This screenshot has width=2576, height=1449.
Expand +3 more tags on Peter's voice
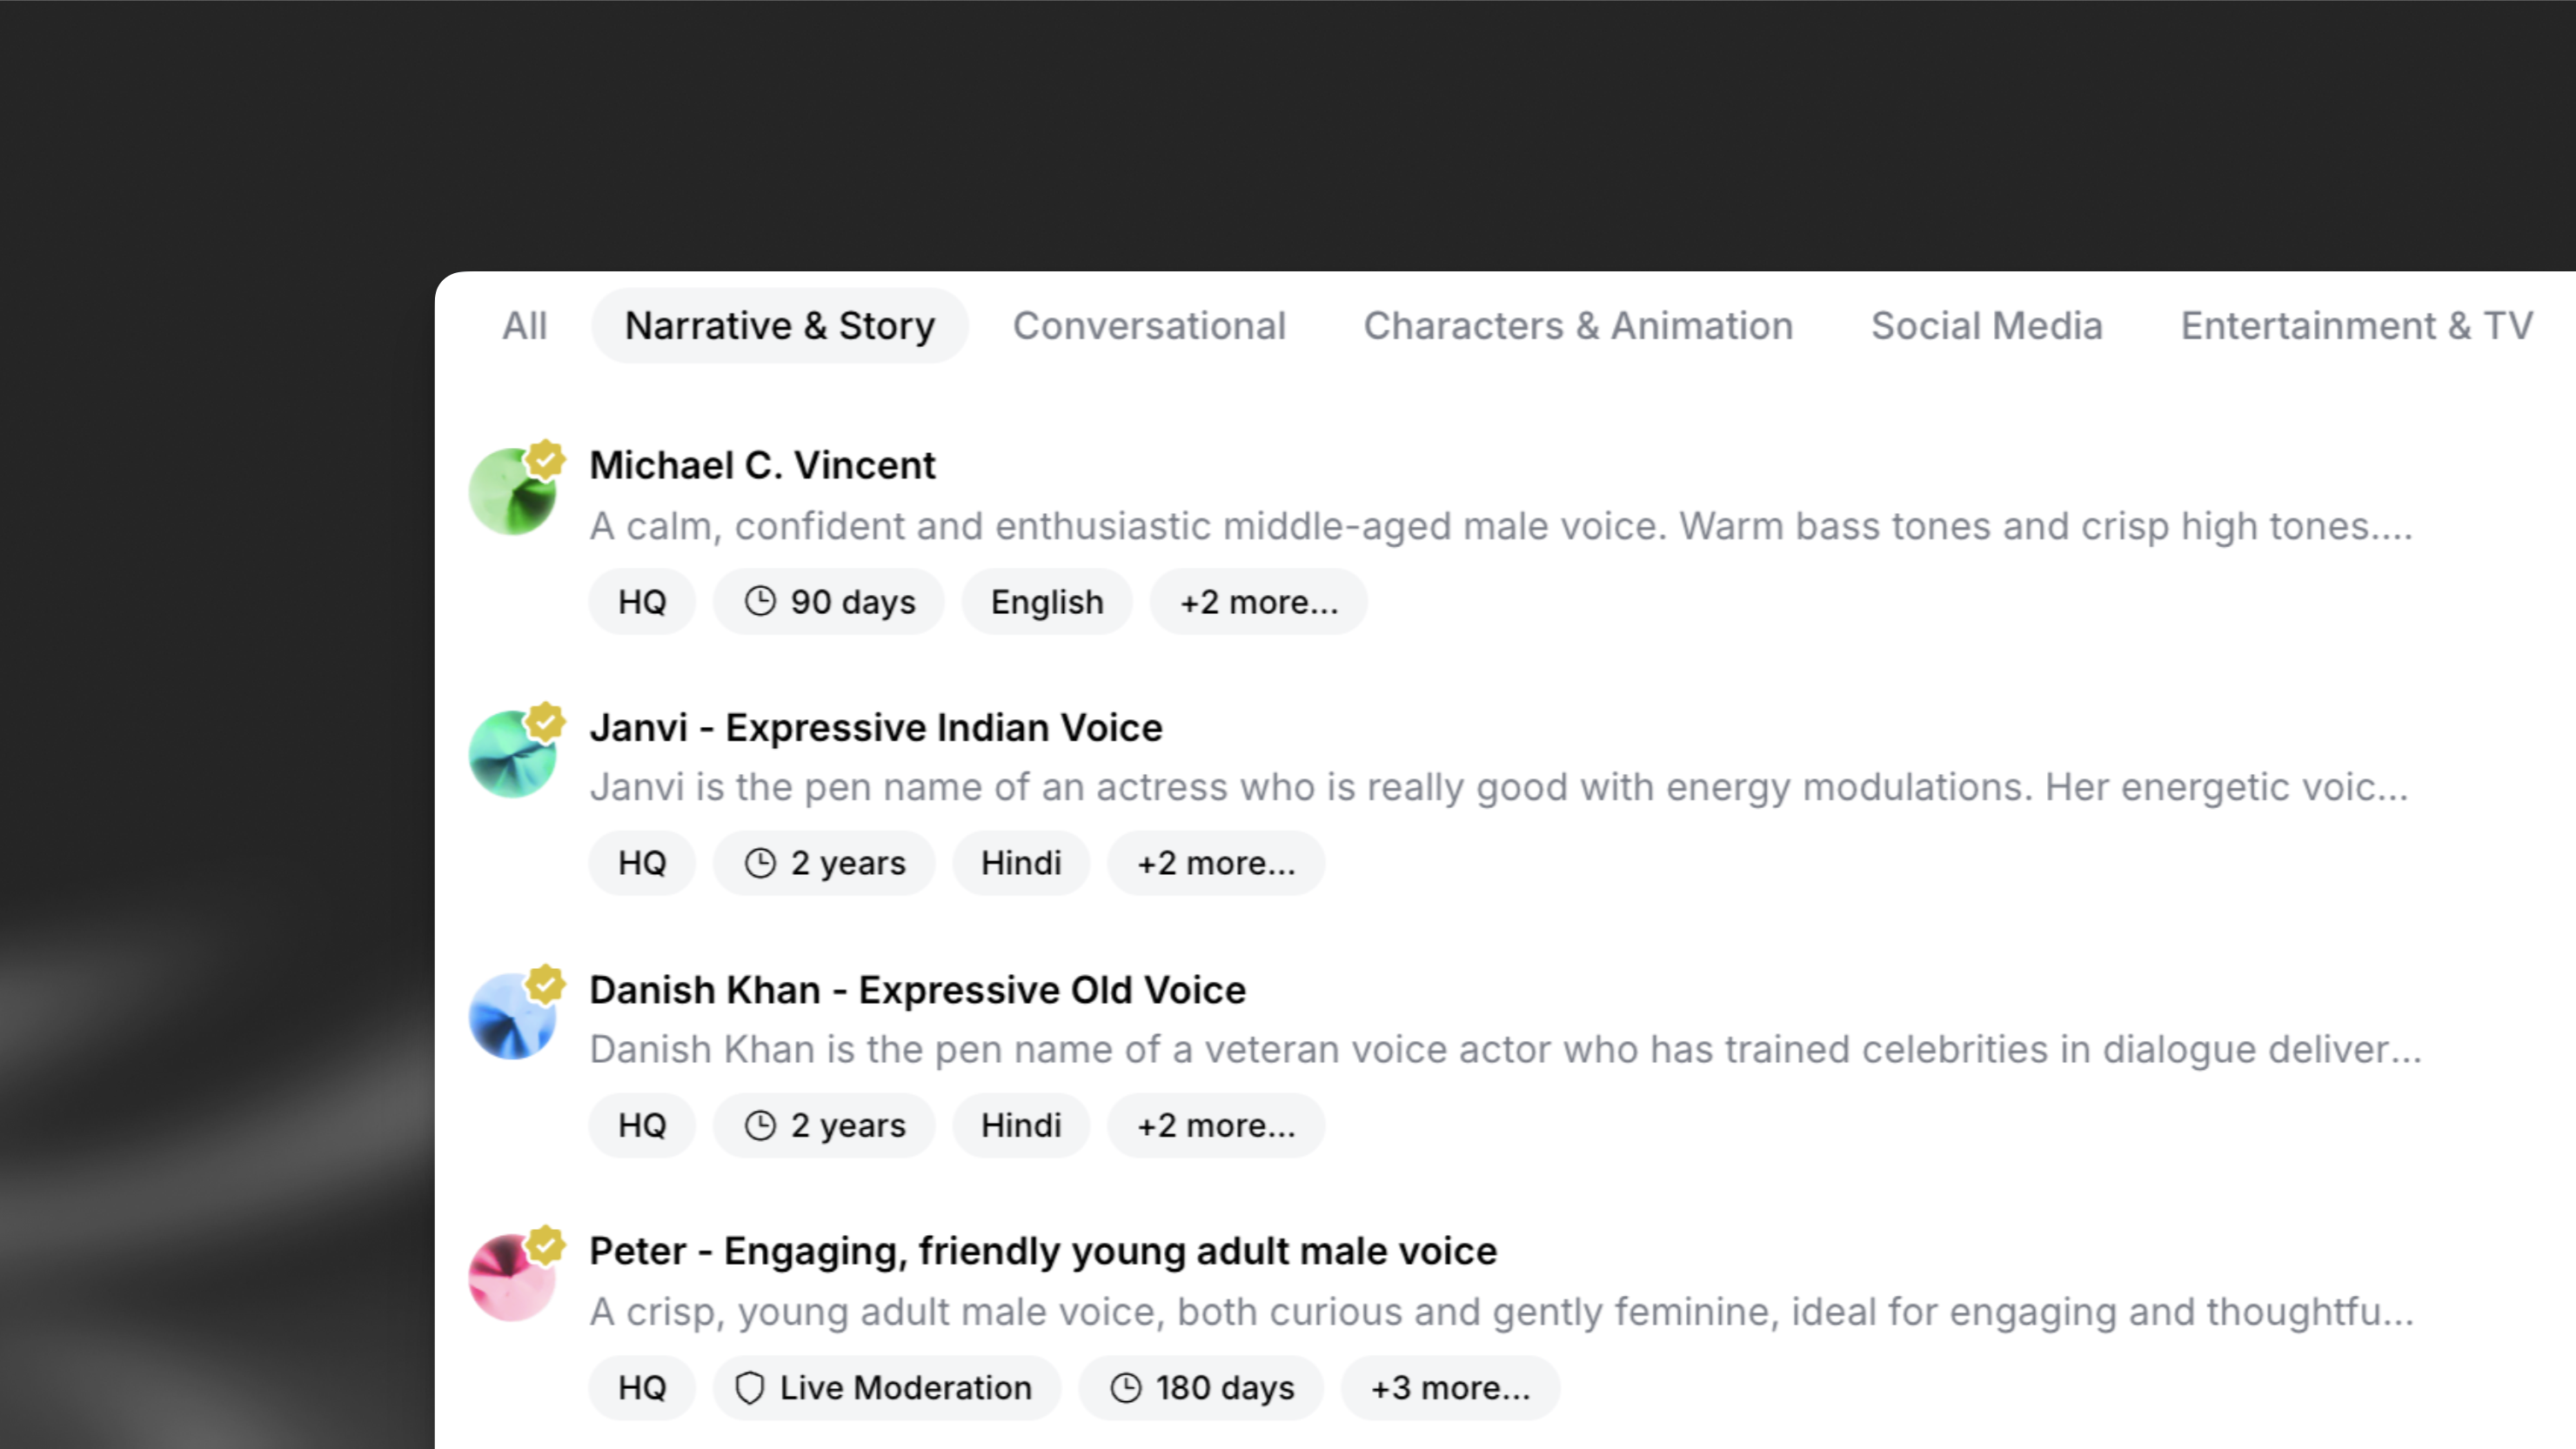point(1450,1387)
